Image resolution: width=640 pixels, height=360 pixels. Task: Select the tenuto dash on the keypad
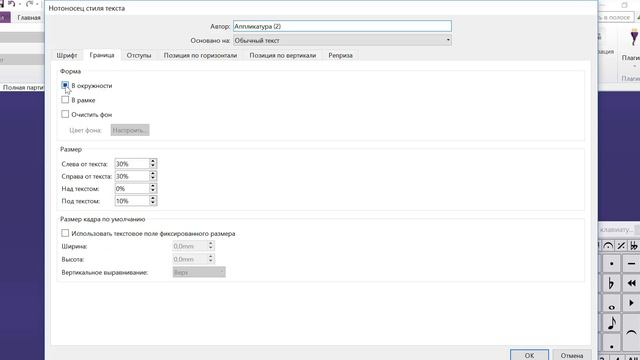(x=631, y=264)
